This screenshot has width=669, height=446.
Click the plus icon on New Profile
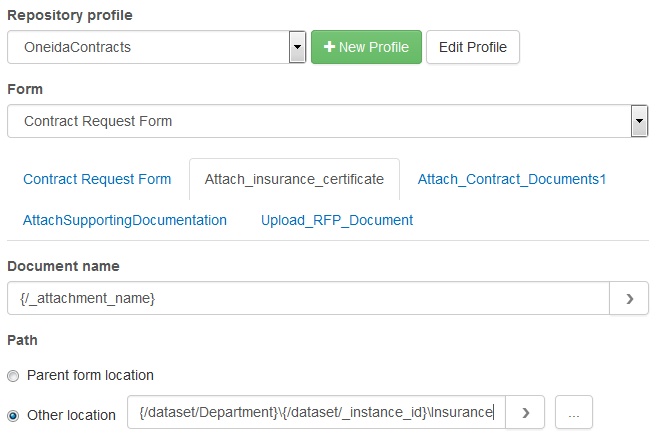(328, 47)
